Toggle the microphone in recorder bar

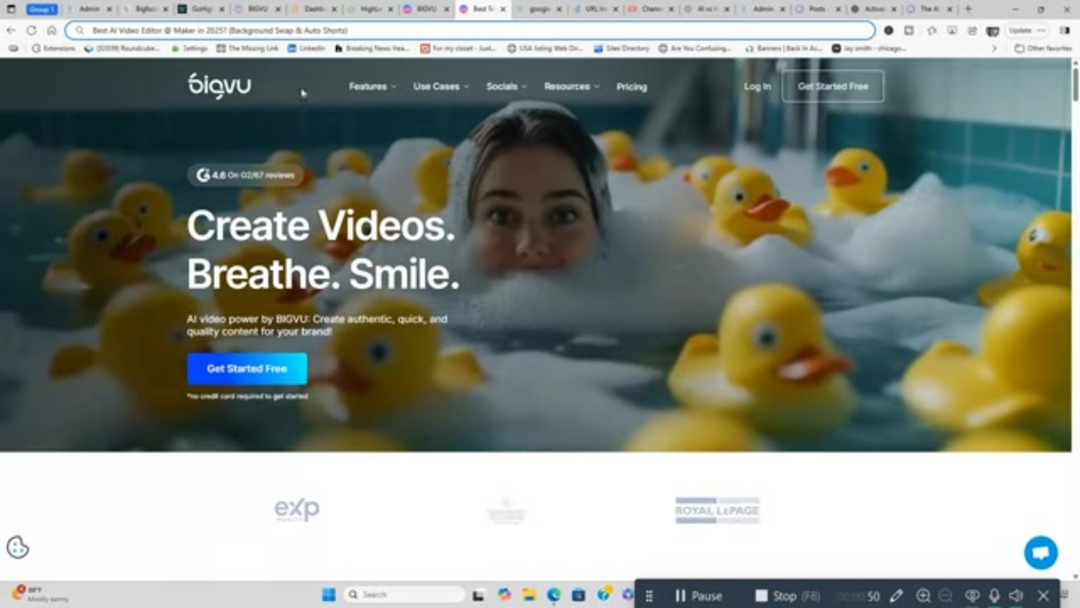pos(994,596)
